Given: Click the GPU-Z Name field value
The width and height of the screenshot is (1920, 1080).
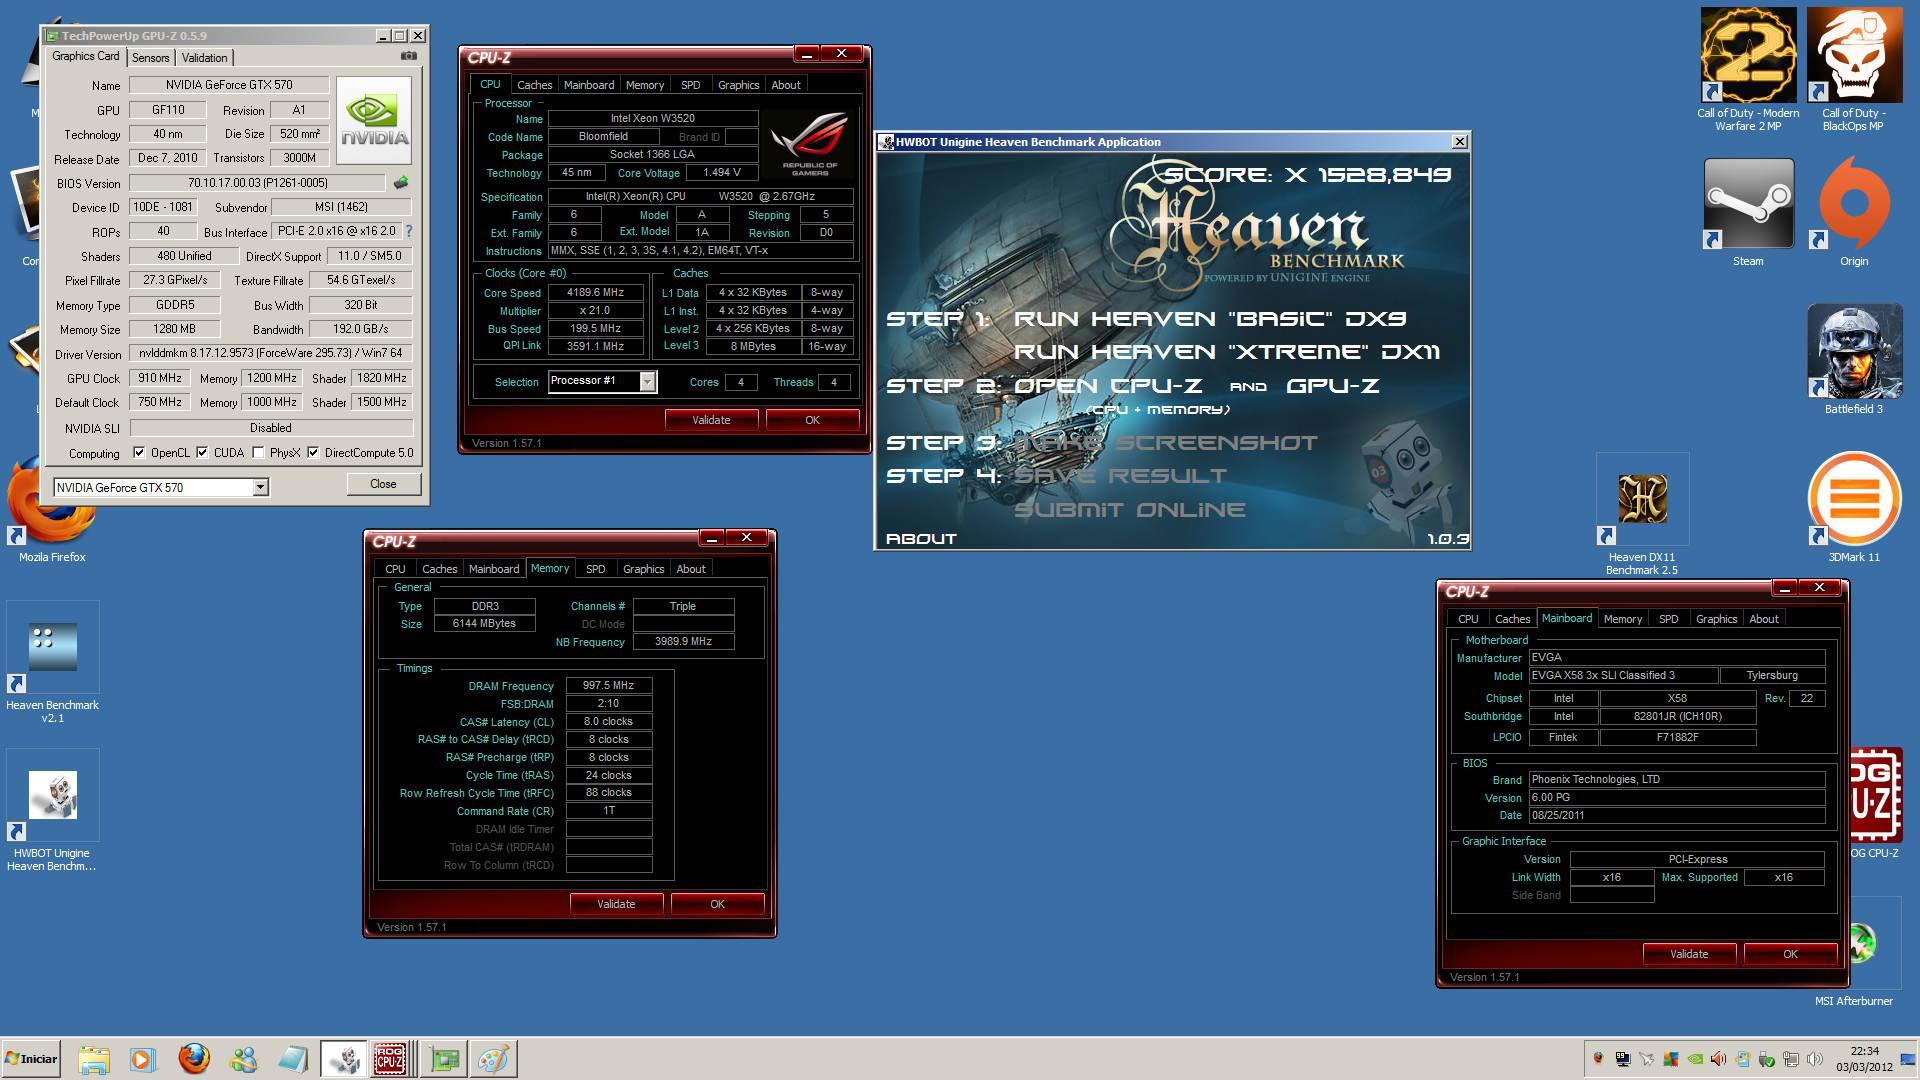Looking at the screenshot, I should point(229,85).
